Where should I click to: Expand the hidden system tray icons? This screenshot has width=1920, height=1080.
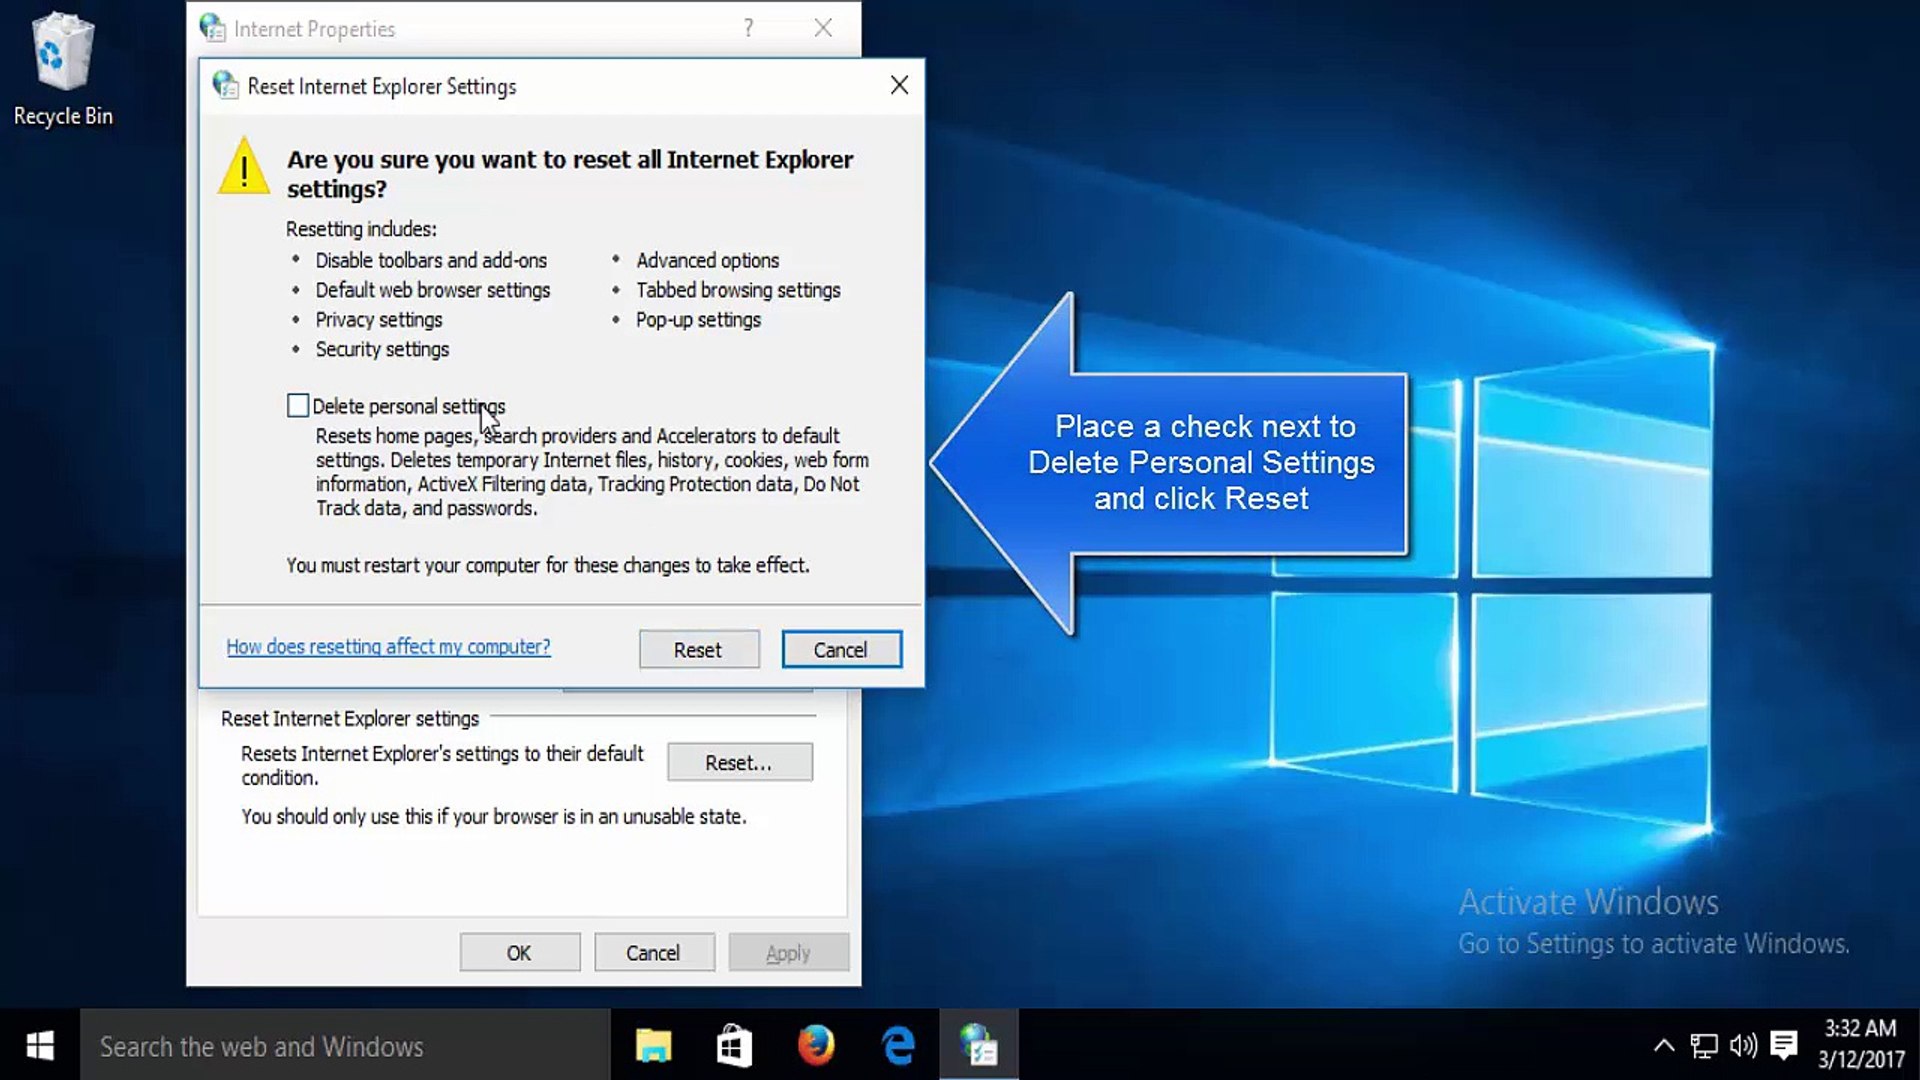coord(1663,1046)
